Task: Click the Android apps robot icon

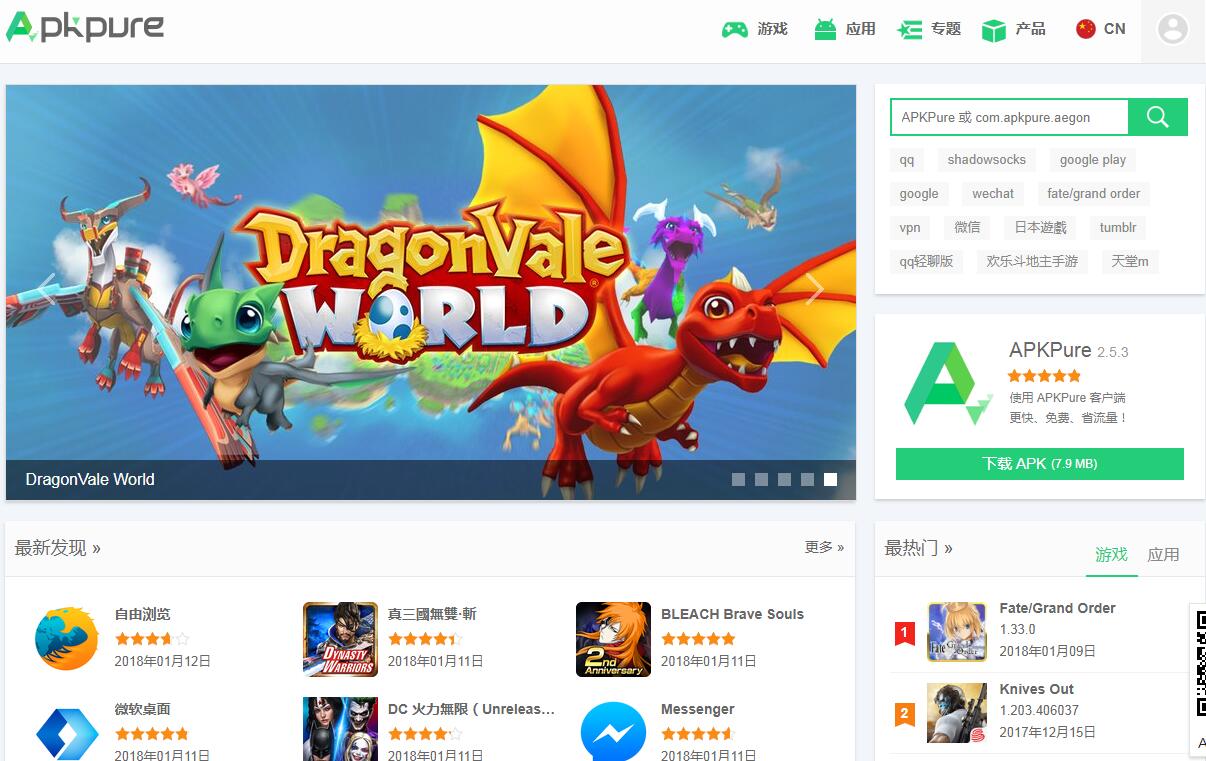Action: click(x=825, y=29)
